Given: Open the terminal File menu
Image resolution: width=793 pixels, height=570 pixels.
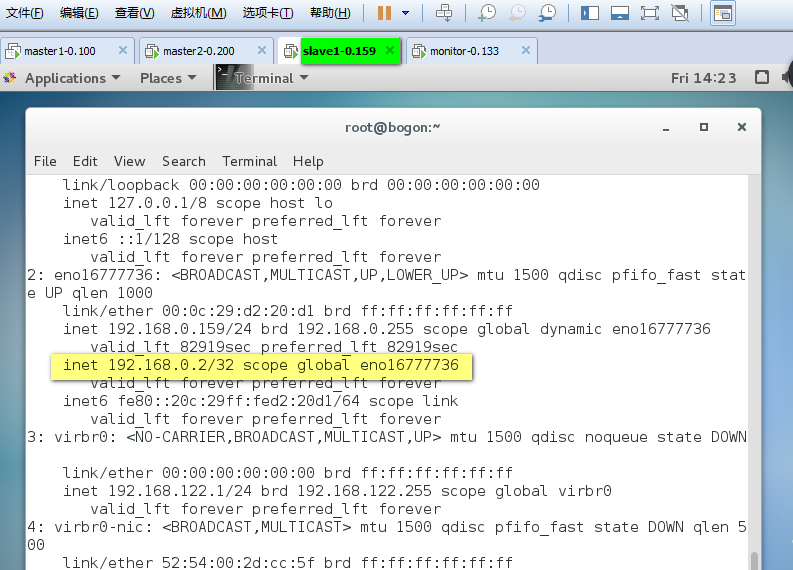Looking at the screenshot, I should click(x=45, y=161).
